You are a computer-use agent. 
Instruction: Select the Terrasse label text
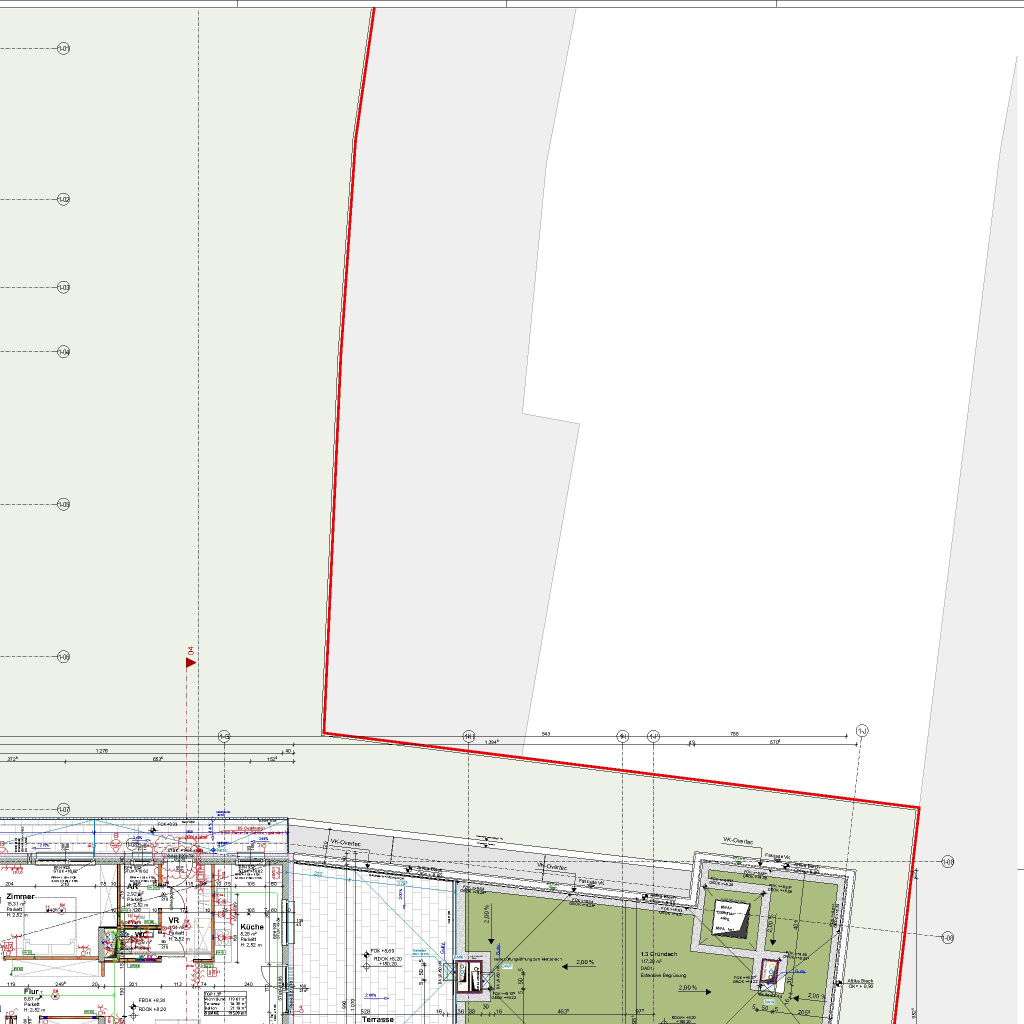click(378, 1019)
